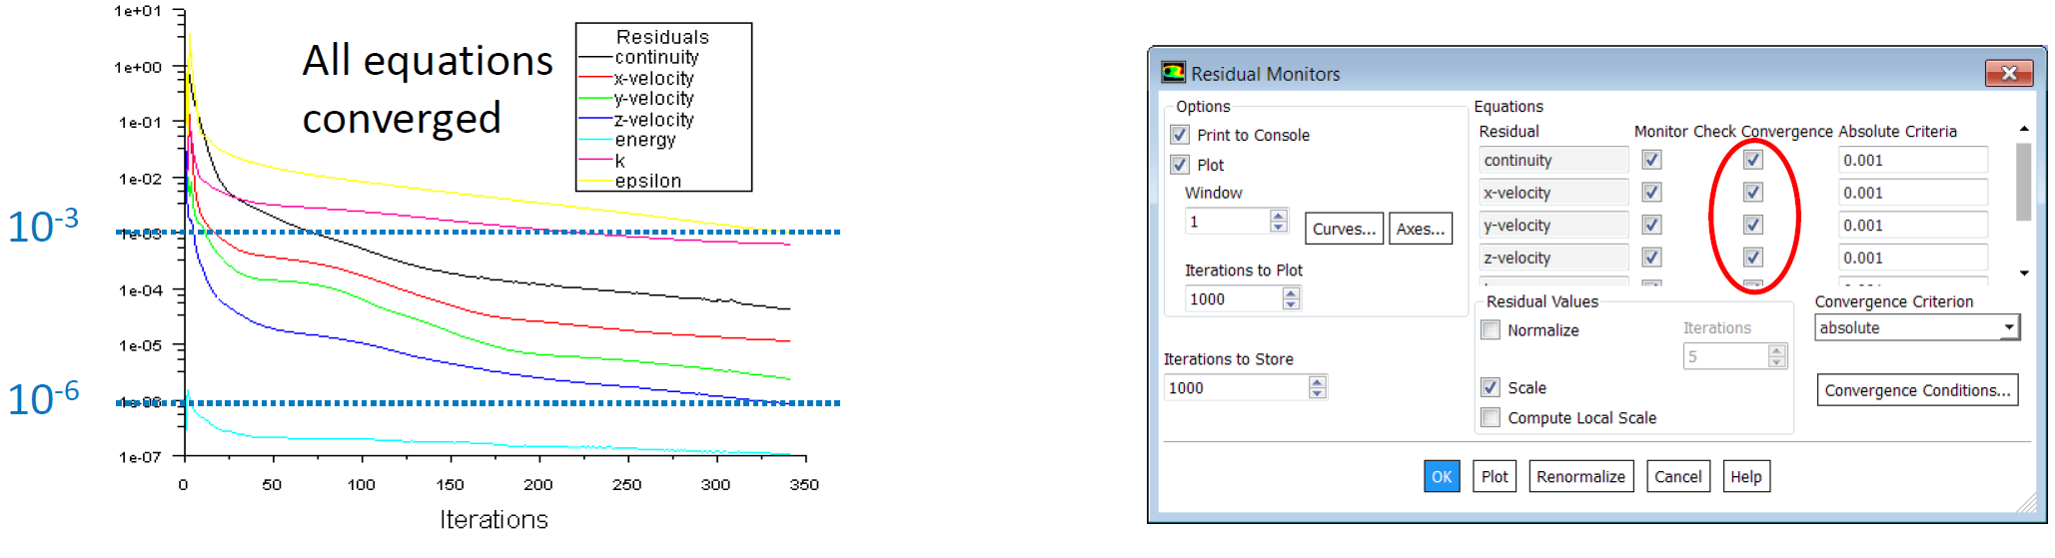This screenshot has height=558, width=2055.
Task: Open the Convergence Criterion dropdown
Action: click(x=1917, y=328)
